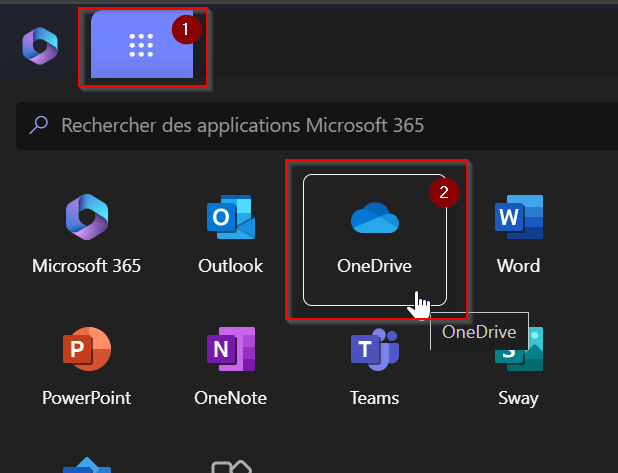Click the 'OneDrive' label in highlighted tile

click(374, 266)
